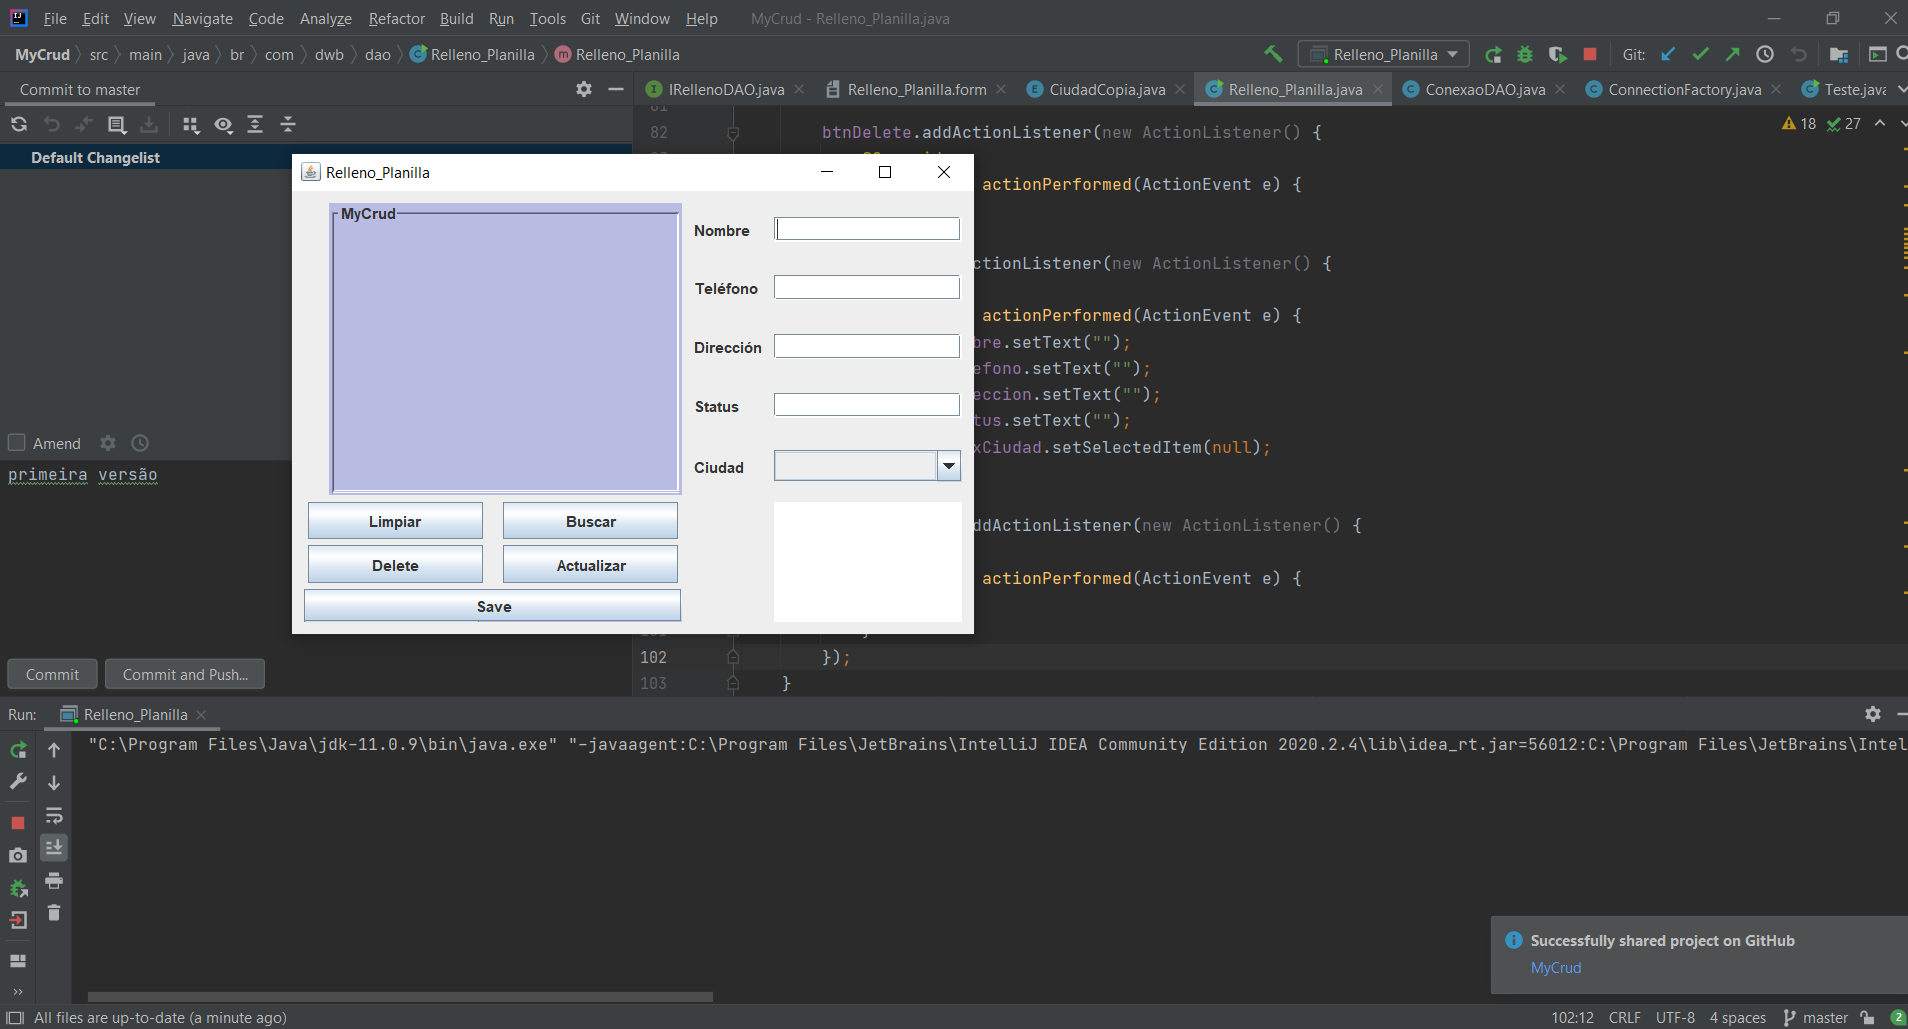This screenshot has width=1908, height=1029.
Task: Commit changes using the green check Git icon
Action: pos(1699,55)
